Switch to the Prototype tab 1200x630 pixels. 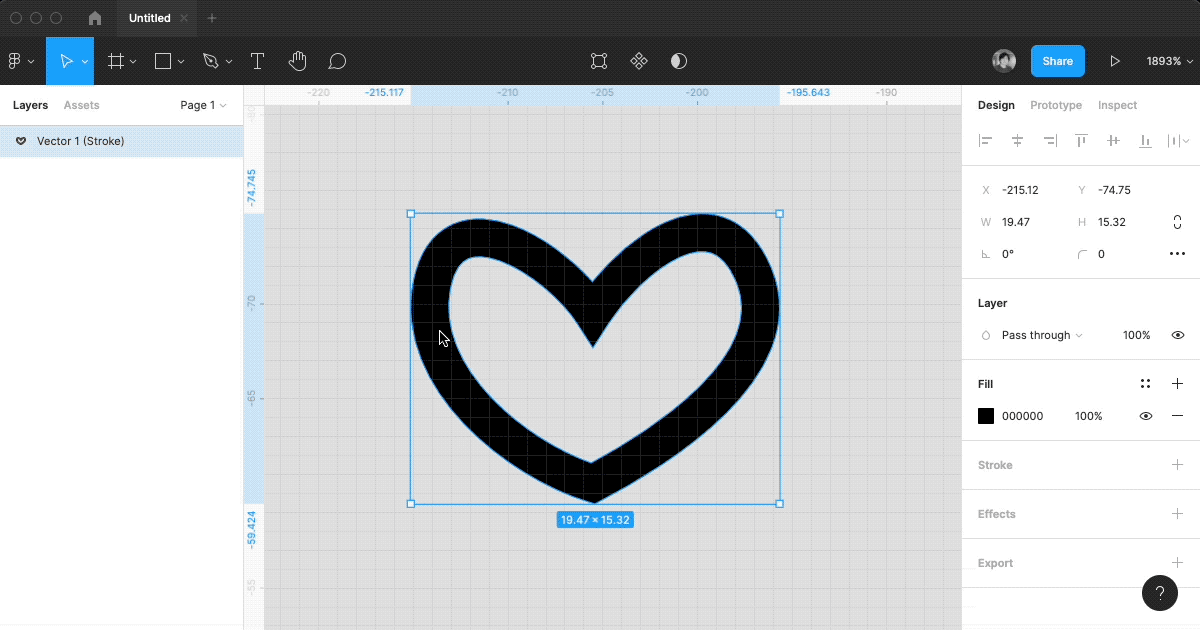point(1055,105)
